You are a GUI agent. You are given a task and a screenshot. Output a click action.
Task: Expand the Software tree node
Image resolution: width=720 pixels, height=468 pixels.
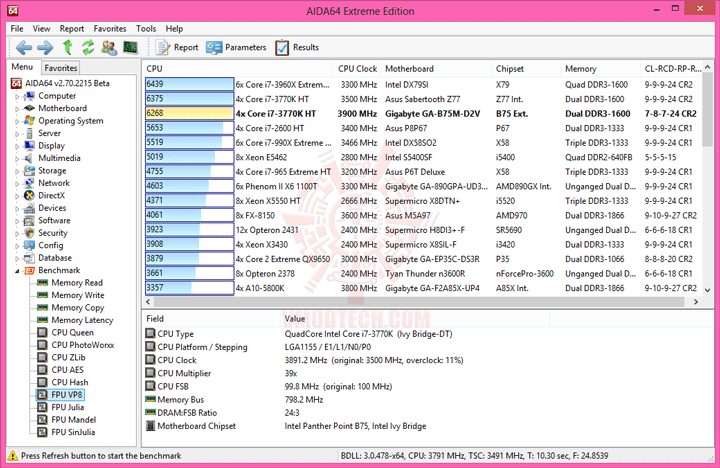tap(17, 221)
